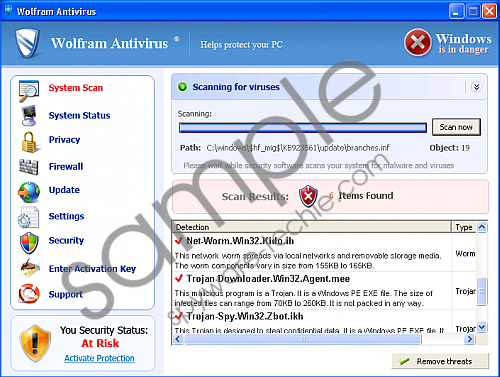Click the Scan now button
Viewport: 500px width, 377px height.
456,127
